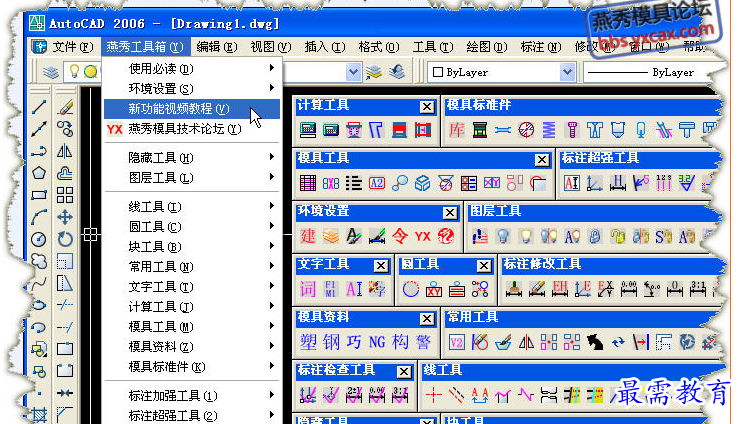Image resolution: width=739 pixels, height=424 pixels.
Task: Close the 计算工具 floating toolbar
Action: coord(427,107)
